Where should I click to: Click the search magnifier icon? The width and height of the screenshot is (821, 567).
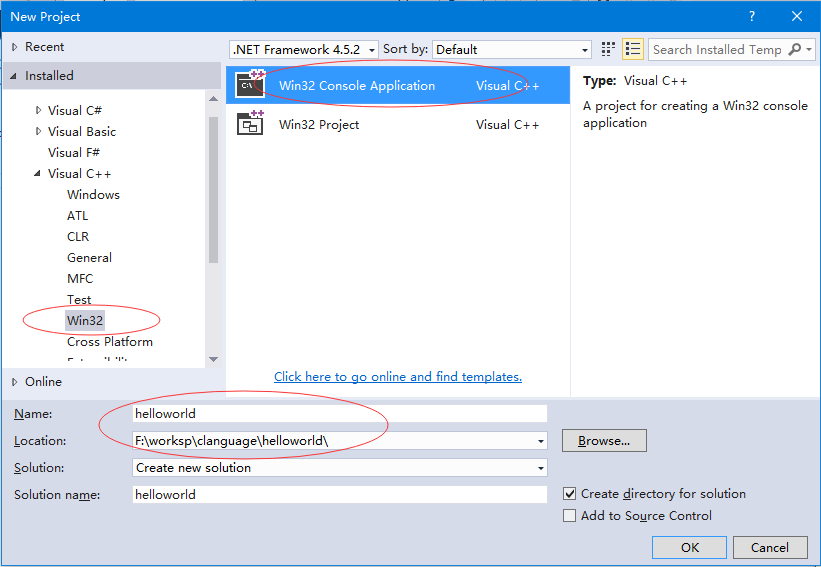795,49
